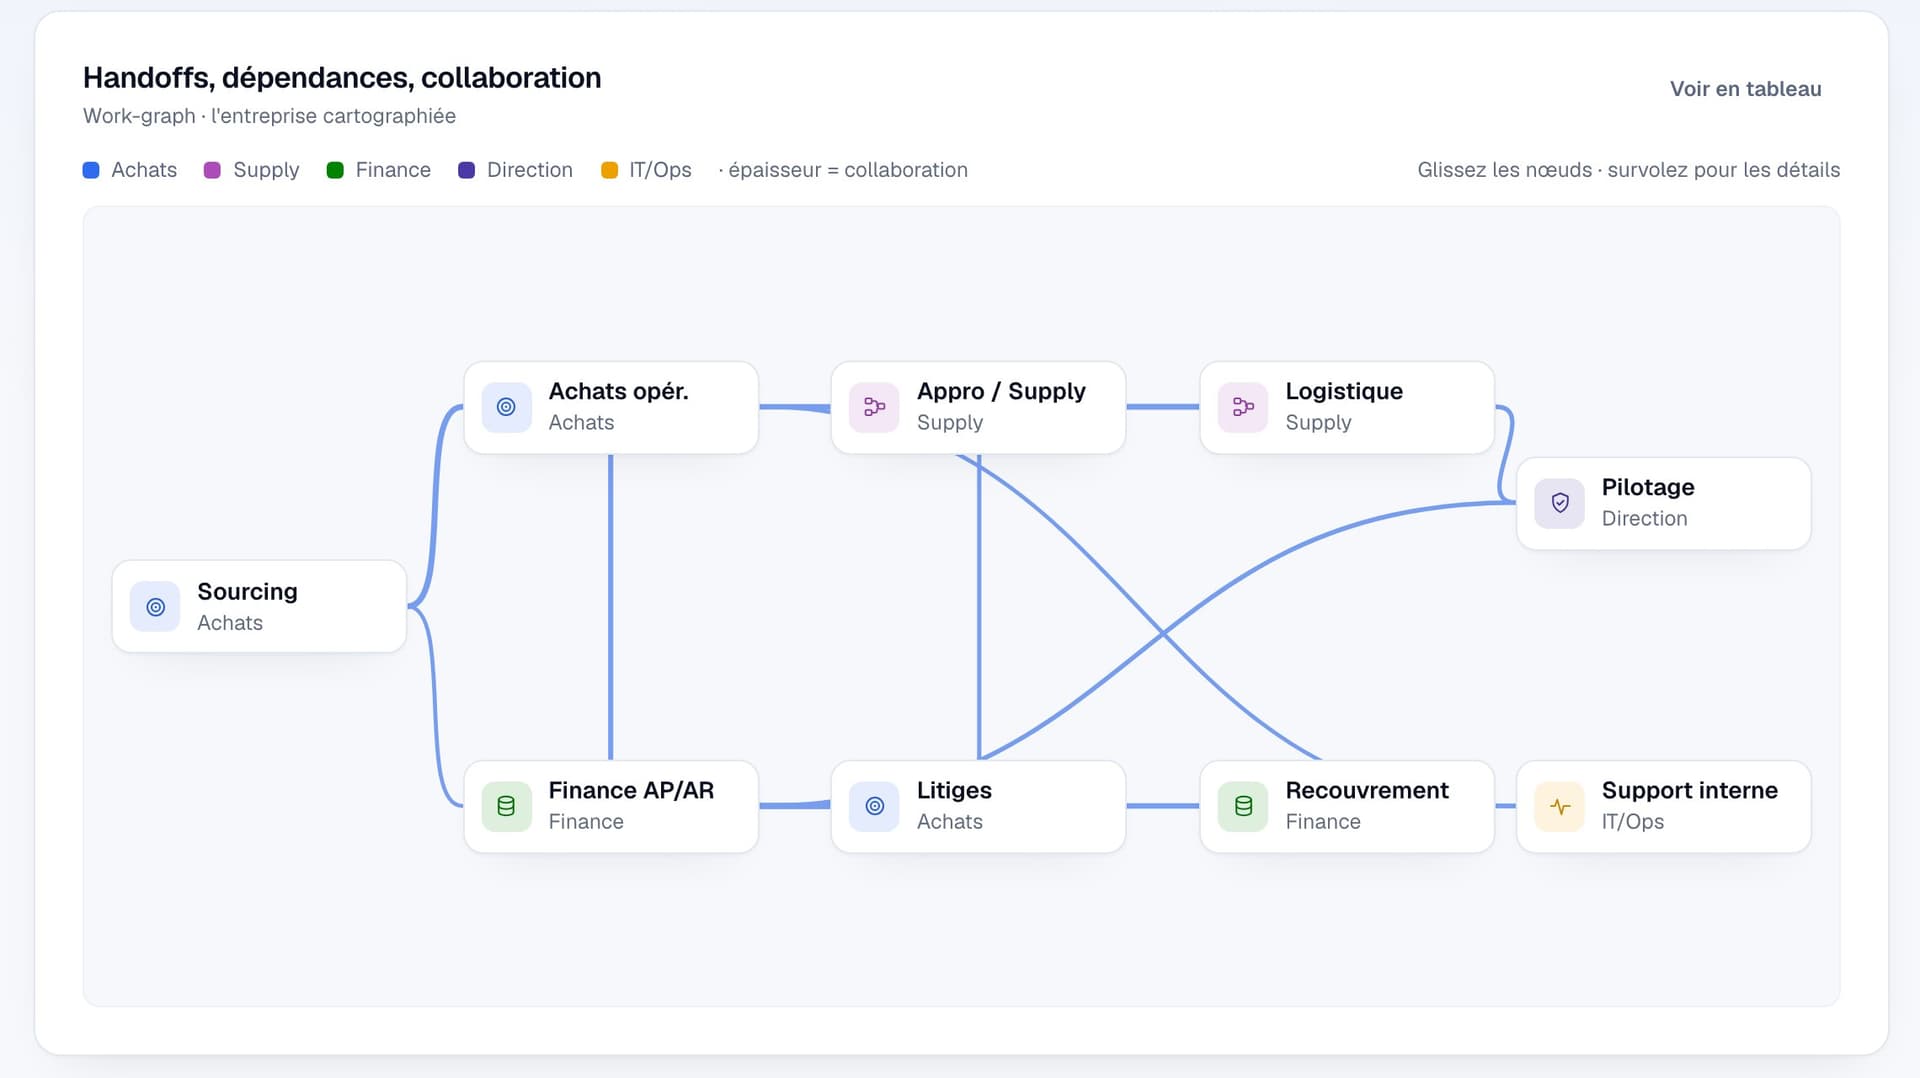Click the Glissez les nœuds hint text
This screenshot has width=1920, height=1078.
click(1628, 170)
